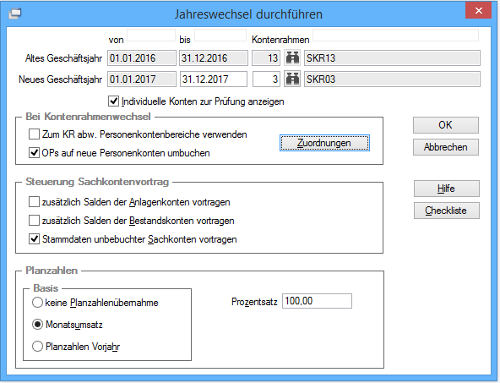Screen dimensions: 500x383
Task: Open Kontenrahmen search for Altes Geschäftsjahr binoculars
Action: 292,58
